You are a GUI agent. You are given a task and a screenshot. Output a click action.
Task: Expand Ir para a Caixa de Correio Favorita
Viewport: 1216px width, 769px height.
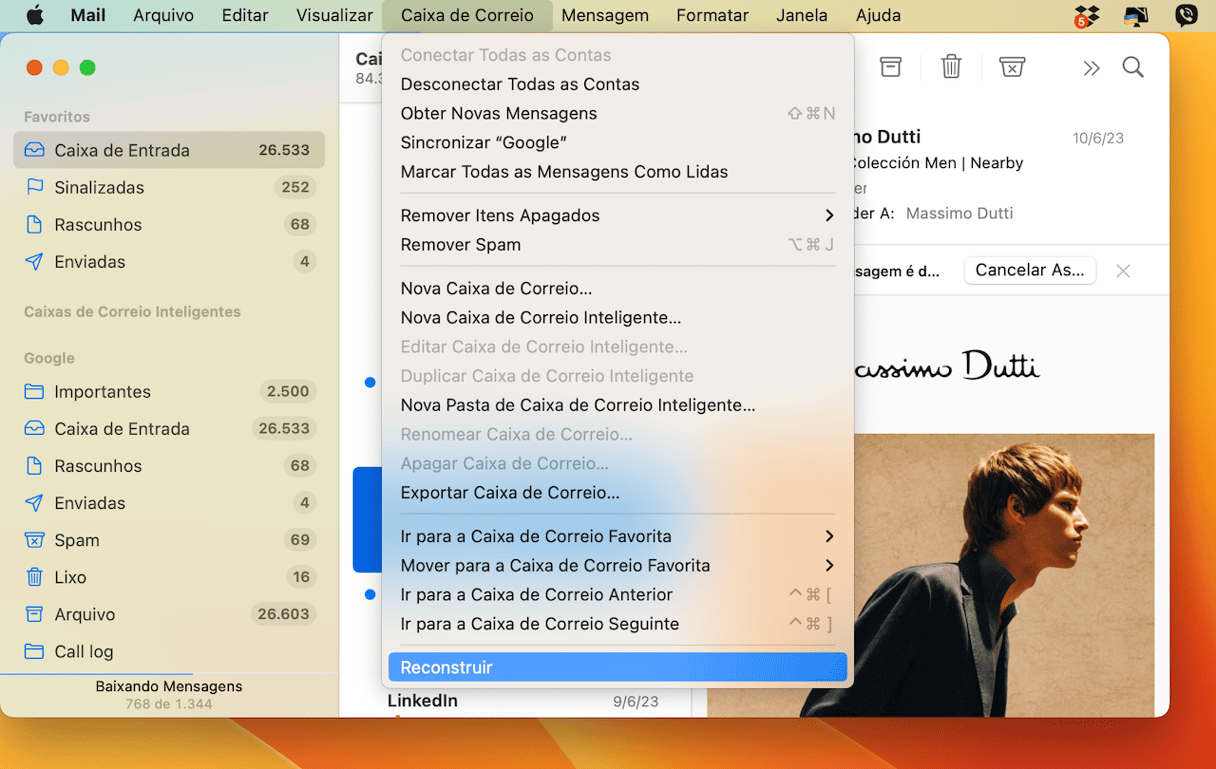pyautogui.click(x=828, y=536)
